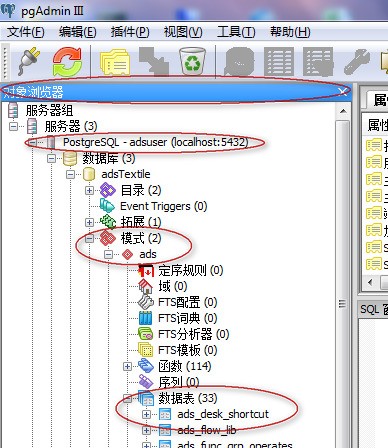Viewport: 388px width, 448px height.
Task: Click the view data grid icon
Action: (279, 62)
